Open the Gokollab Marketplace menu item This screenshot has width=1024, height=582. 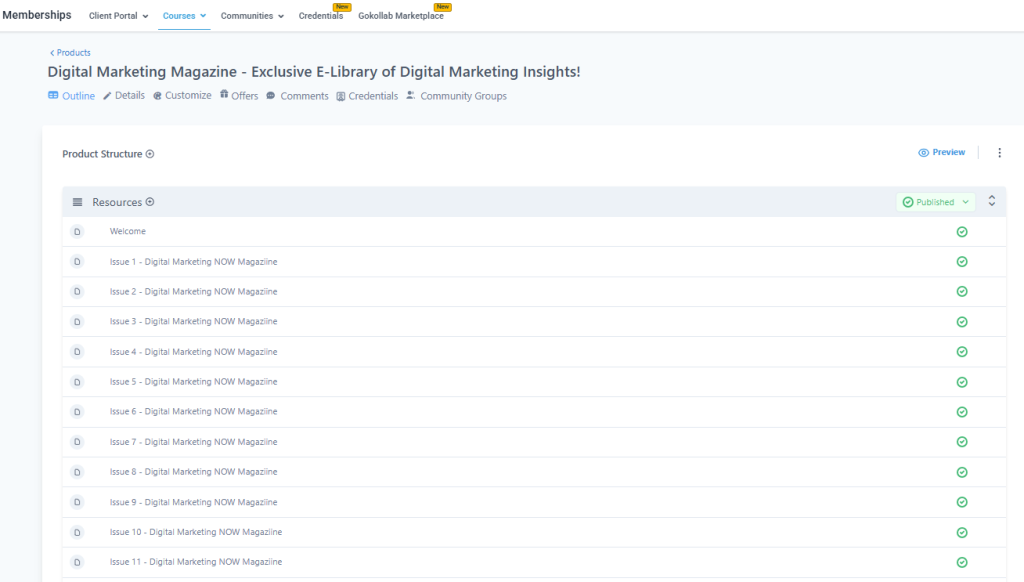click(399, 16)
